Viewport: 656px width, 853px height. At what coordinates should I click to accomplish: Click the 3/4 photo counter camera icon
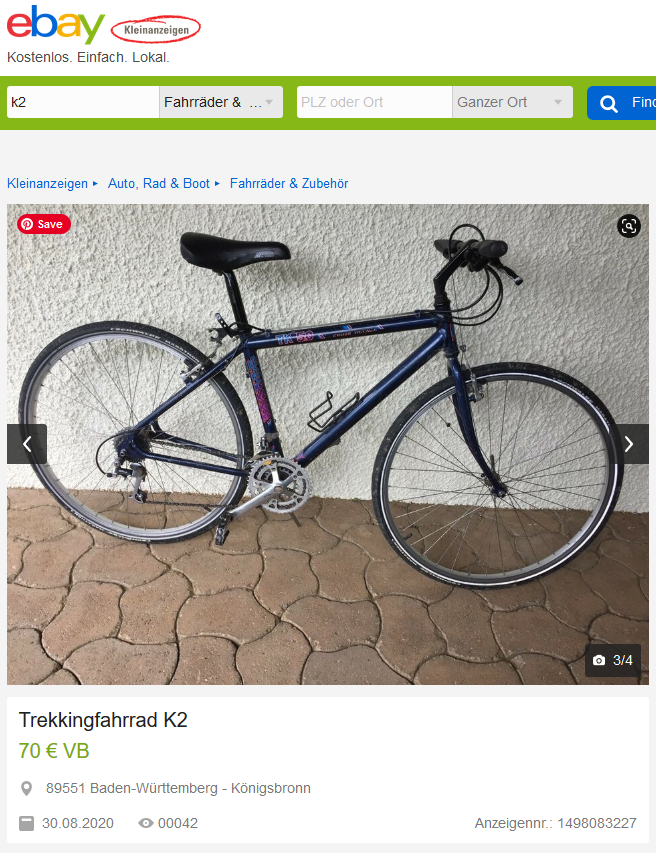[599, 660]
